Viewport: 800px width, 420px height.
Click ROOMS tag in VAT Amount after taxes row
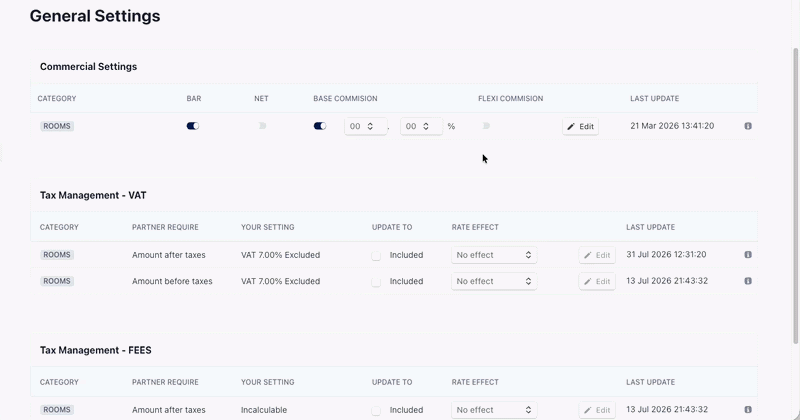(x=57, y=255)
